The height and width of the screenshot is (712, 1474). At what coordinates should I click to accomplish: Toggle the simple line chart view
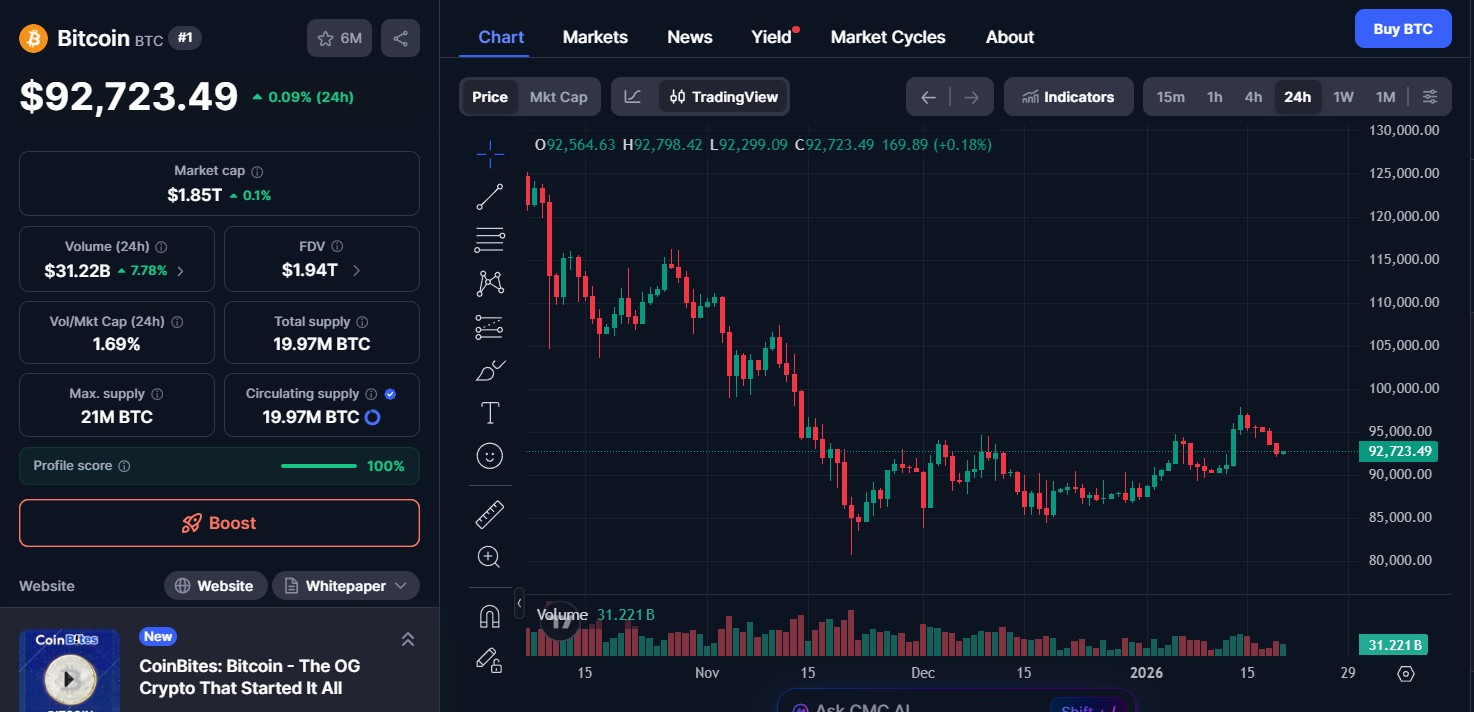click(x=633, y=97)
